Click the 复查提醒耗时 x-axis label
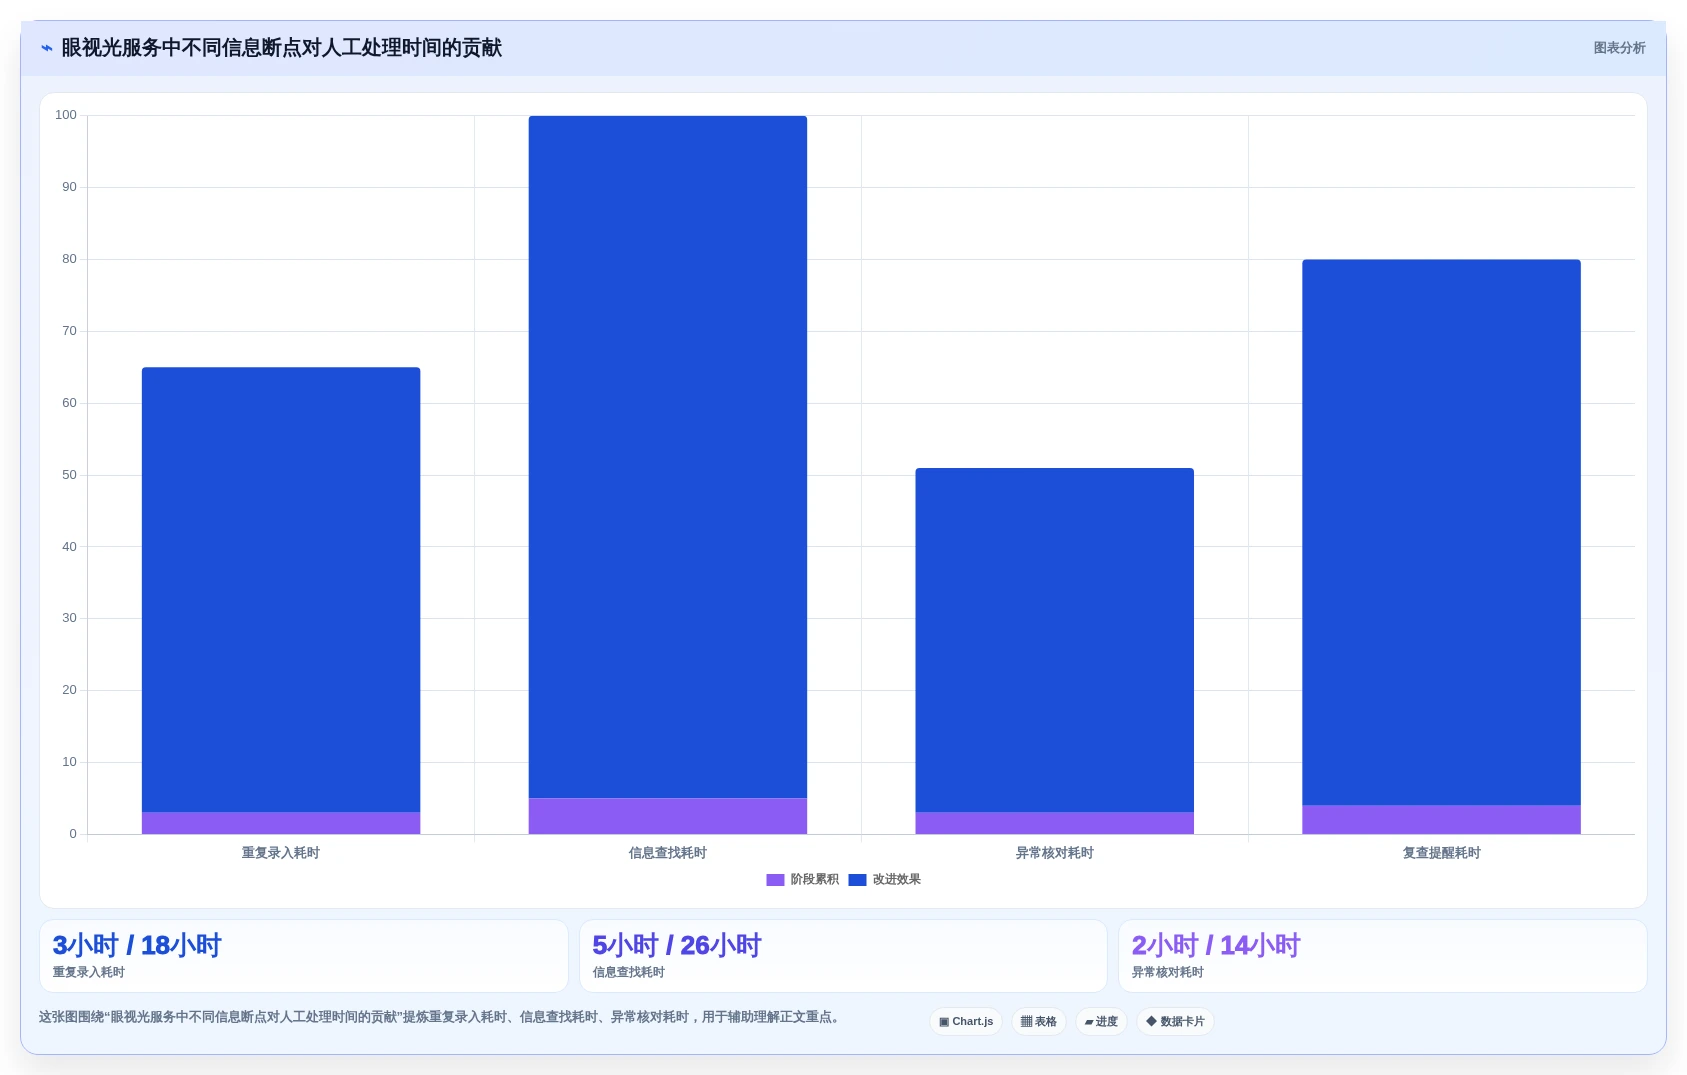Viewport: 1687px width, 1075px height. tap(1442, 853)
